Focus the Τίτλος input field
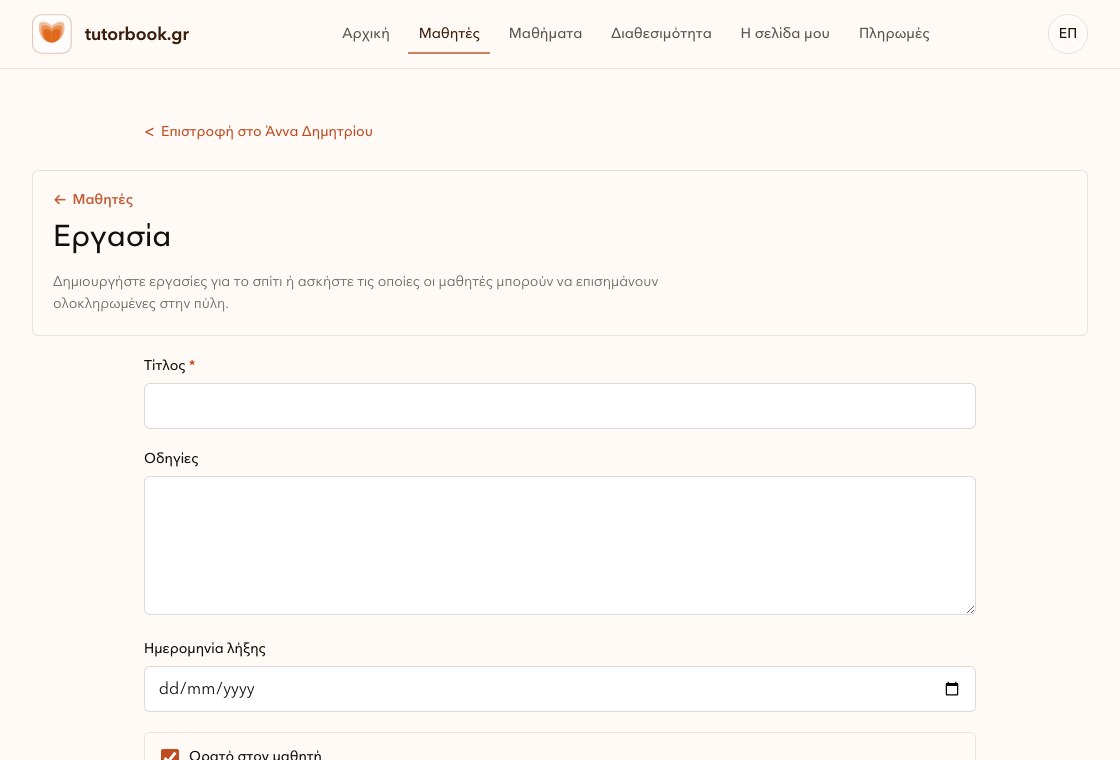Screen dimensions: 1120x760 [x=559, y=406]
